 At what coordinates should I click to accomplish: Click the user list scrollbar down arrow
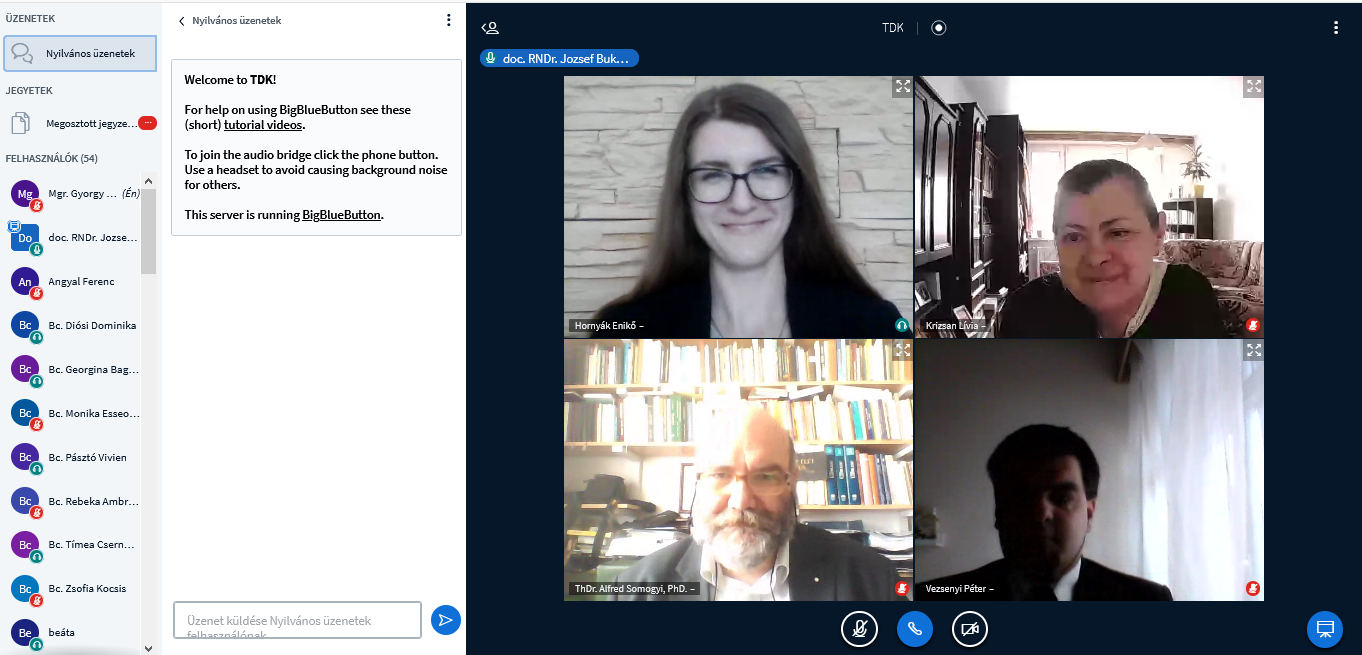point(148,648)
